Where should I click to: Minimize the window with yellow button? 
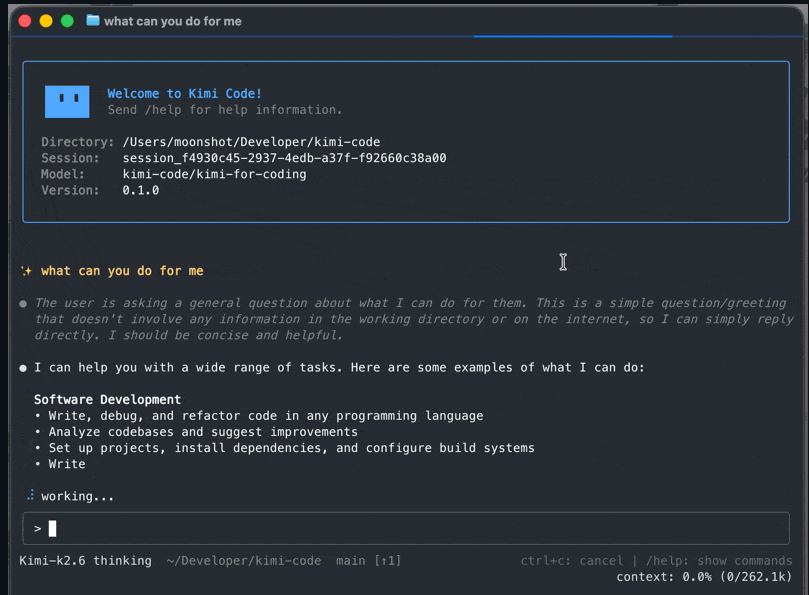(x=46, y=21)
